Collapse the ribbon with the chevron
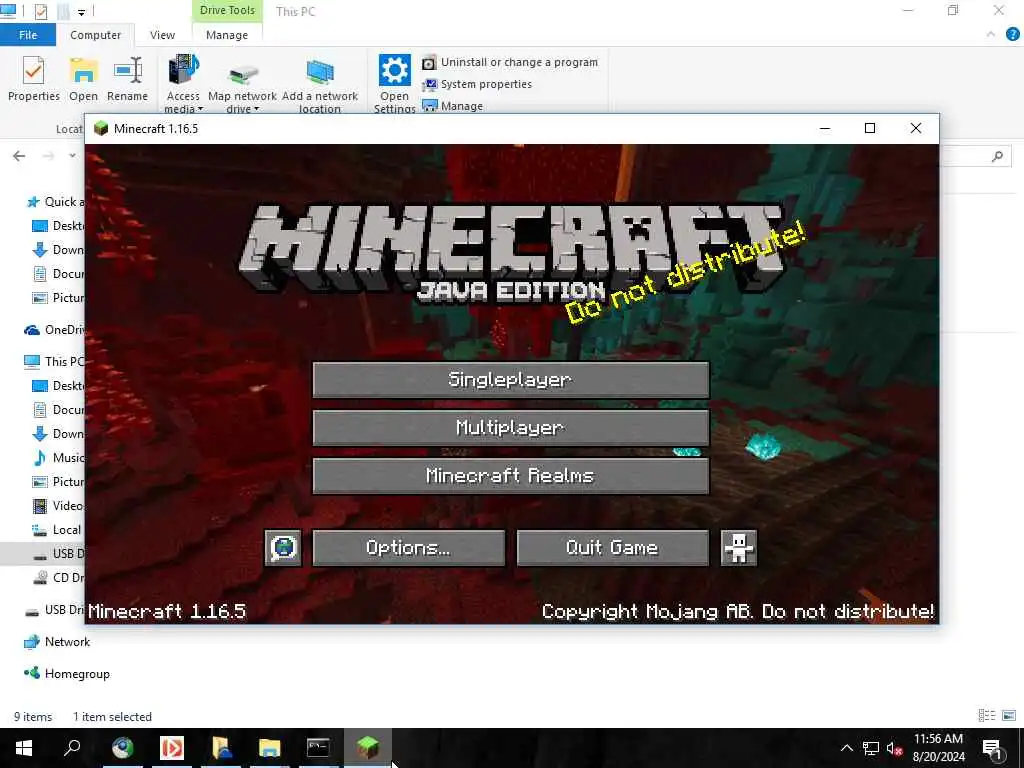 pos(991,35)
